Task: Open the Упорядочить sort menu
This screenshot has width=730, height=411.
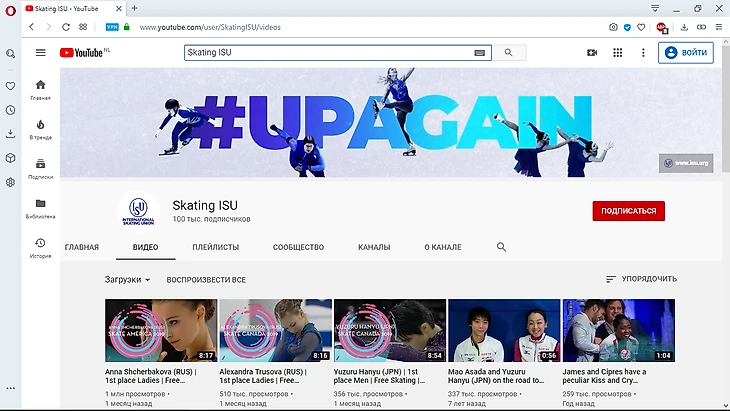Action: (x=641, y=279)
